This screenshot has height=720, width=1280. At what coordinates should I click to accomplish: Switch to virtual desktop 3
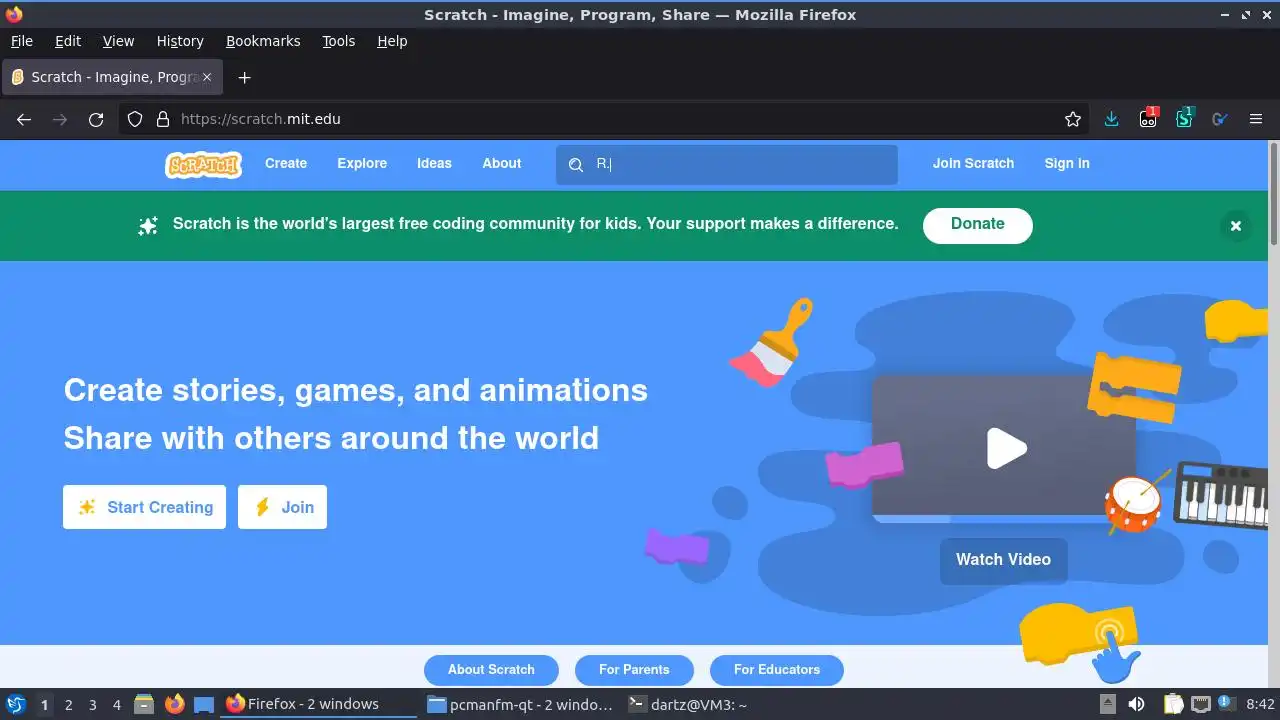[92, 705]
